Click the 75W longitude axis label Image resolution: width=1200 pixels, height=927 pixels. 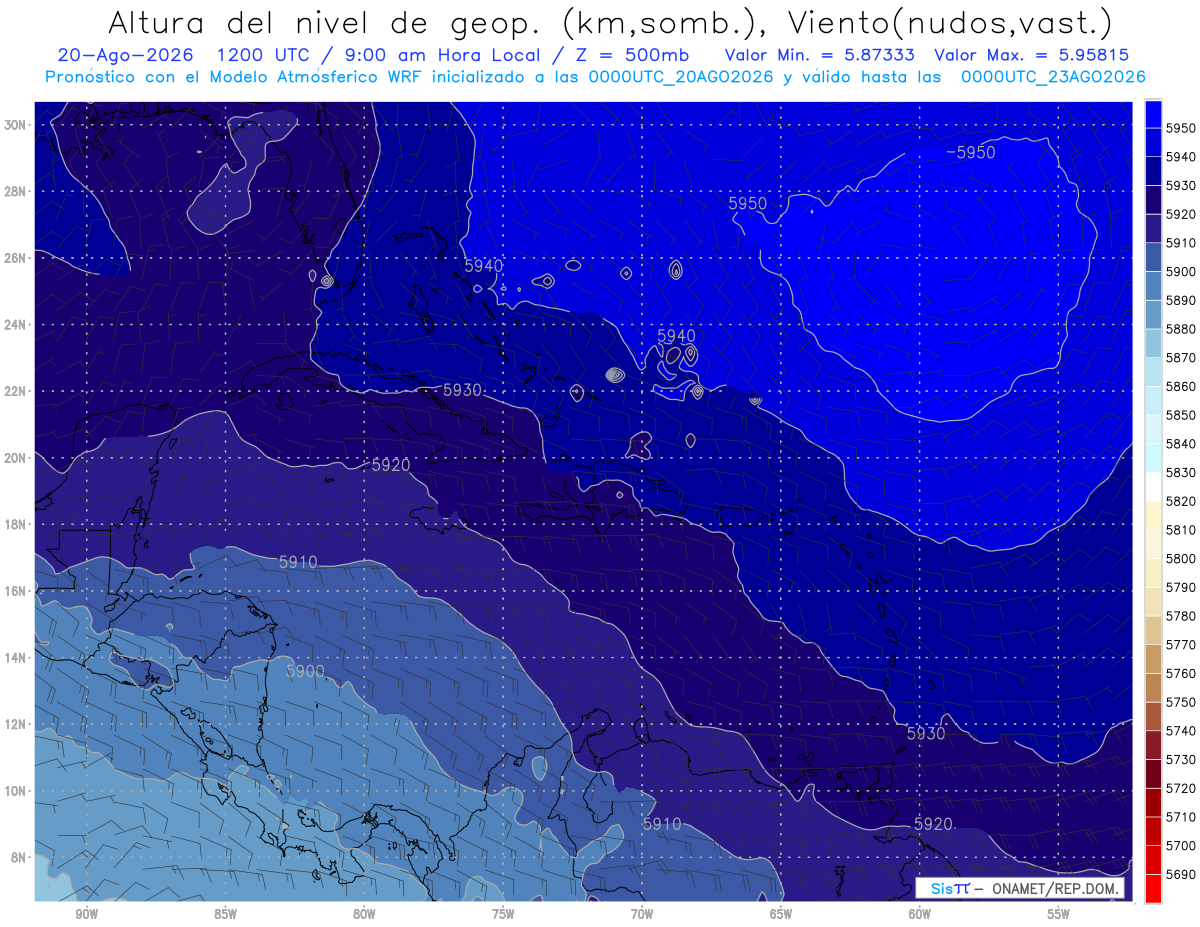click(x=503, y=915)
